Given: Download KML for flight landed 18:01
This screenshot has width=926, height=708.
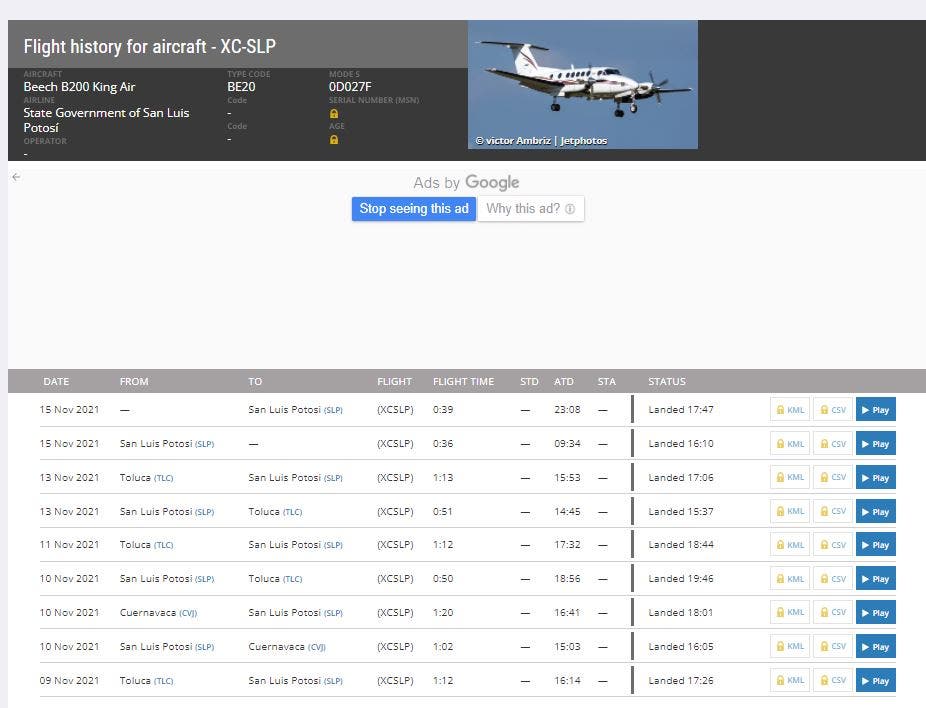Looking at the screenshot, I should (789, 613).
